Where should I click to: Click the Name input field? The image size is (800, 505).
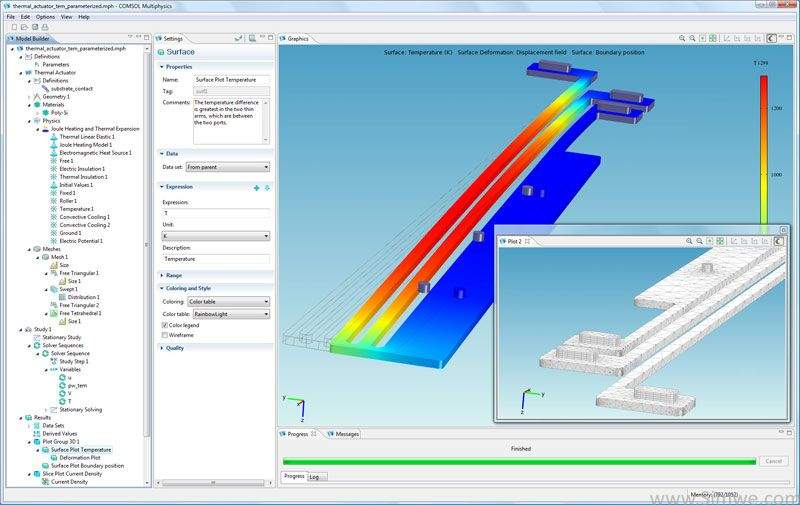[232, 80]
